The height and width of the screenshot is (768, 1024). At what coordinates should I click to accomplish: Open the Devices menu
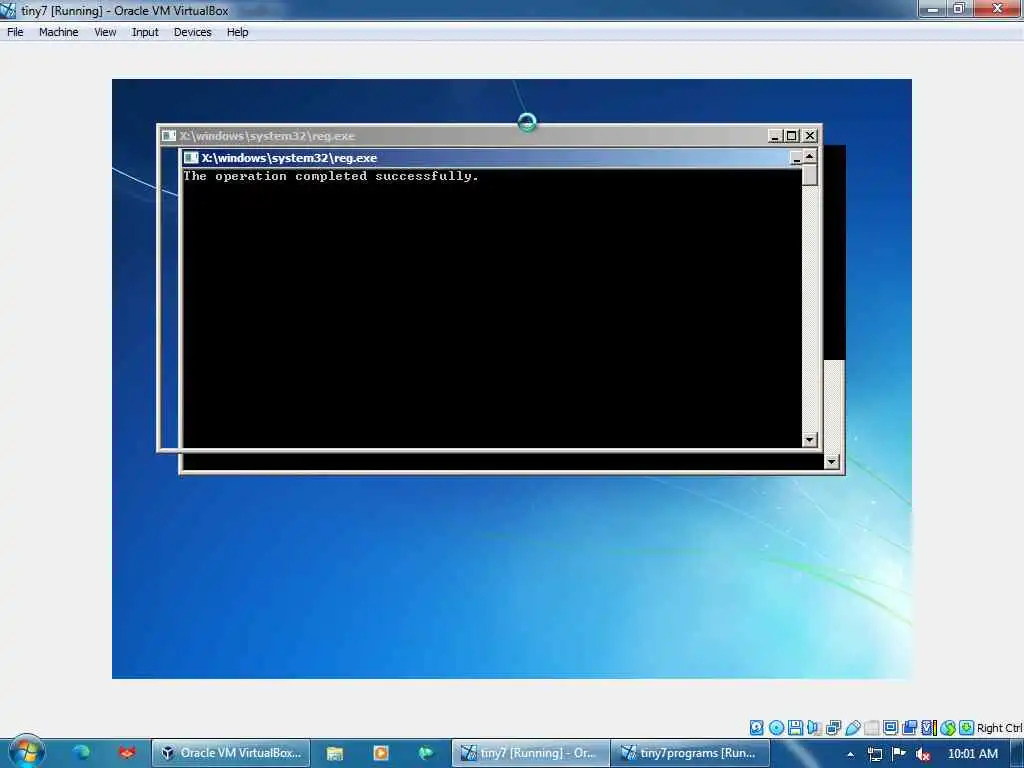[193, 32]
